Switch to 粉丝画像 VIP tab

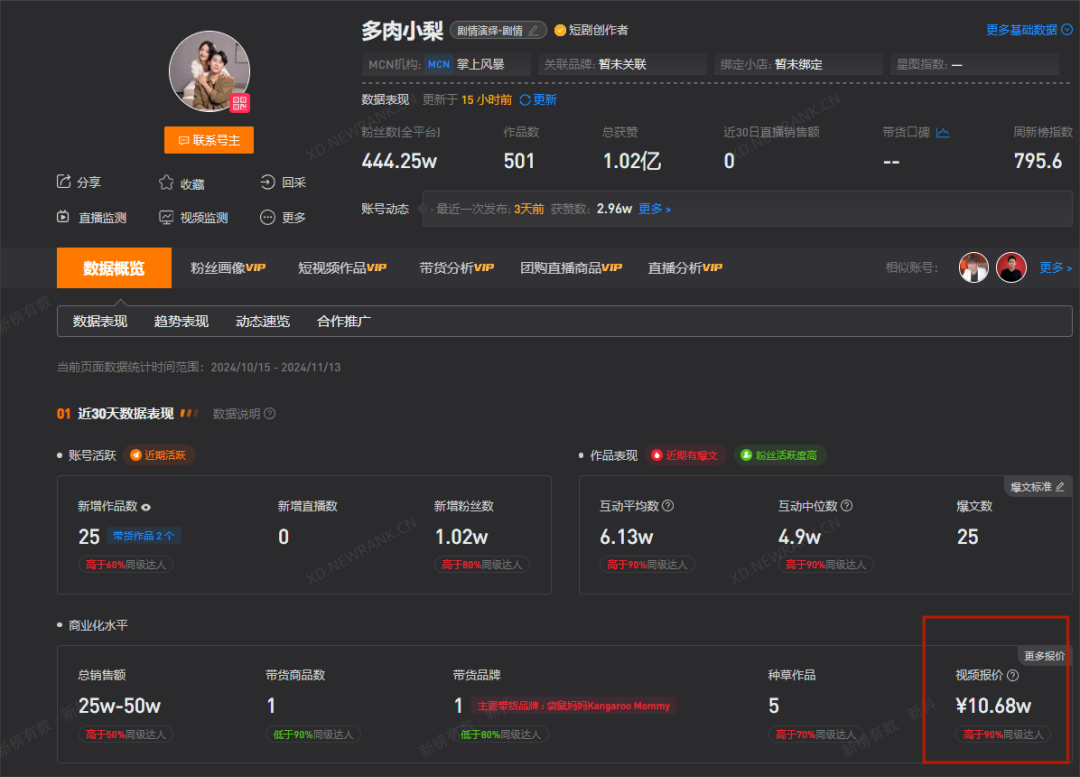click(x=228, y=267)
